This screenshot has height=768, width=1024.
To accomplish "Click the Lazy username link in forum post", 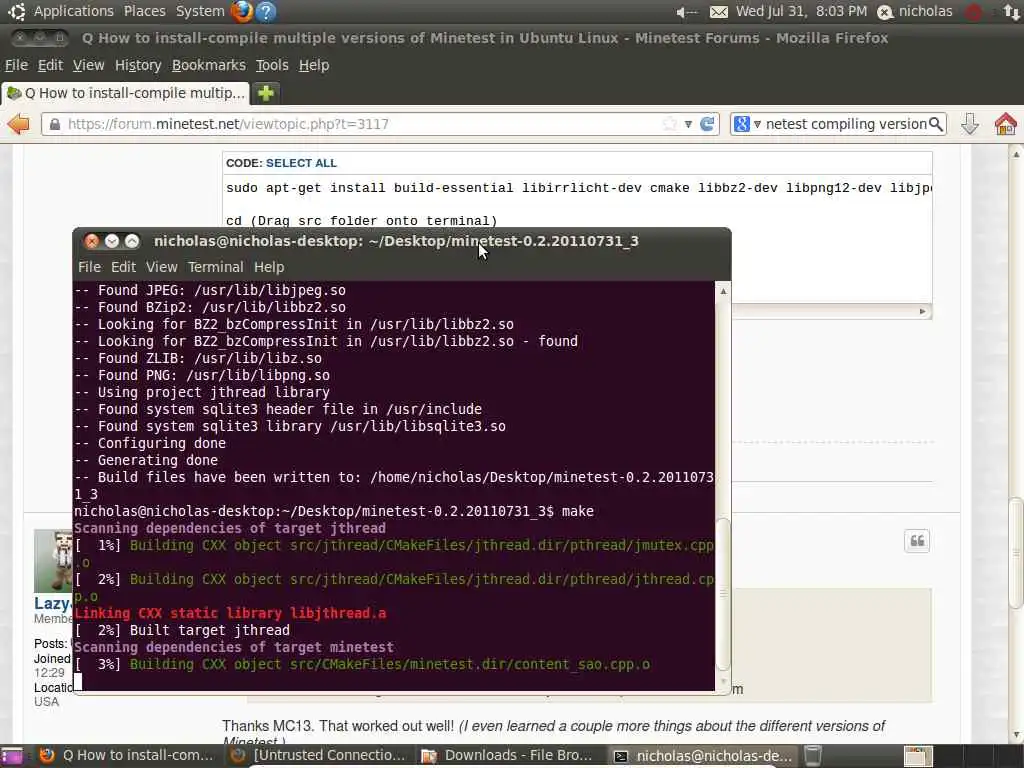I will click(52, 603).
